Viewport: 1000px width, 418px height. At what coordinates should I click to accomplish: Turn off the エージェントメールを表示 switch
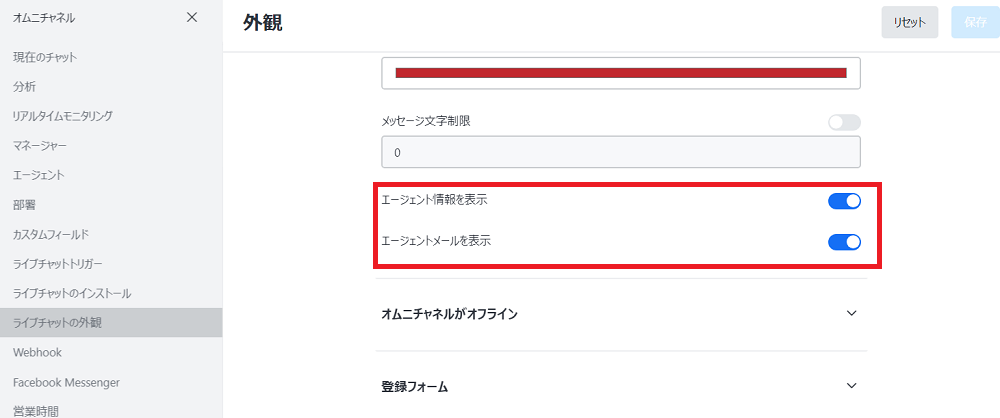844,242
